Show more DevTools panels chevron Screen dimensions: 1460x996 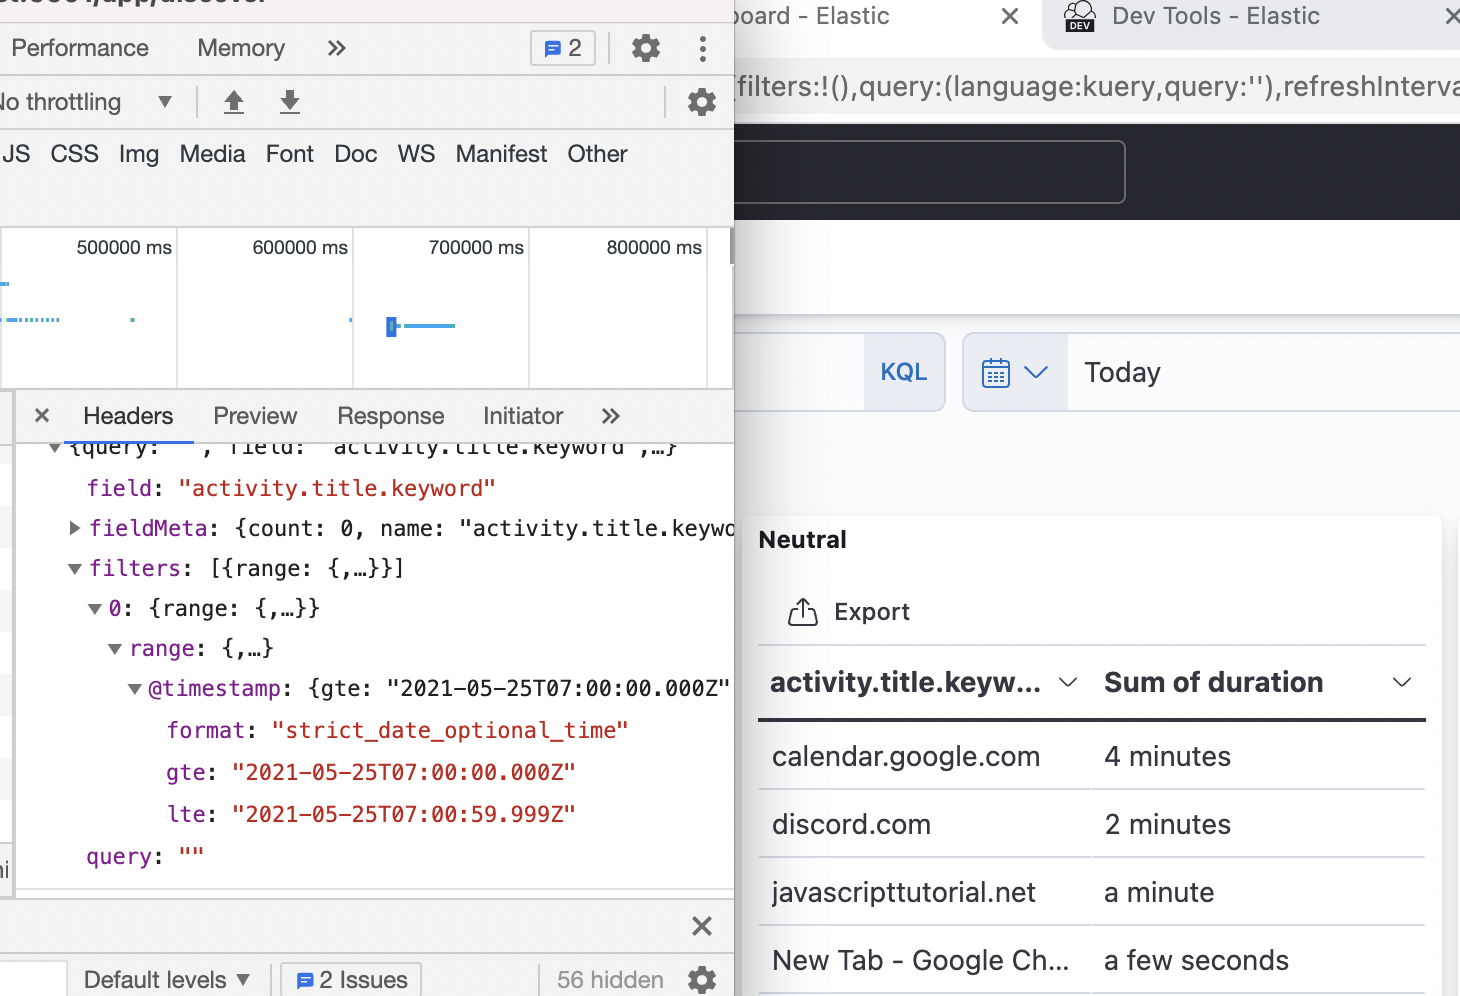(x=337, y=48)
